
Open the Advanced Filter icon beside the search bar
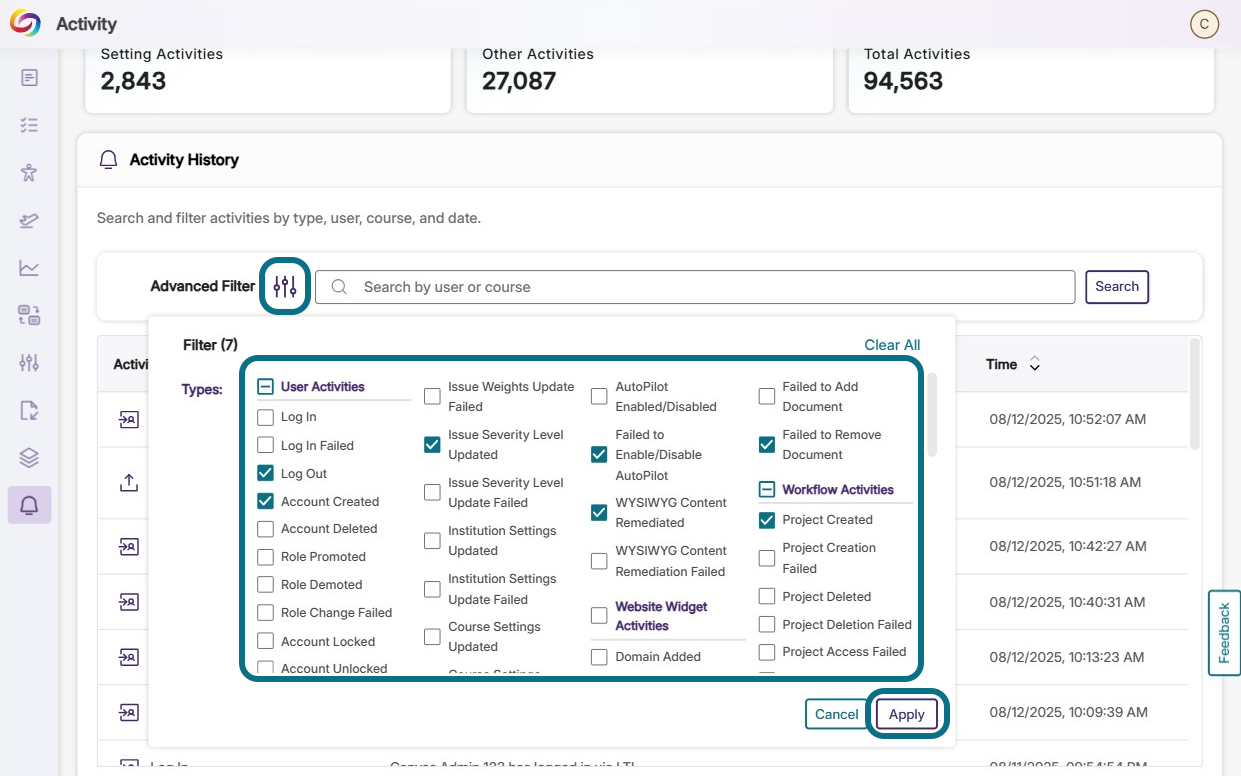(x=284, y=286)
